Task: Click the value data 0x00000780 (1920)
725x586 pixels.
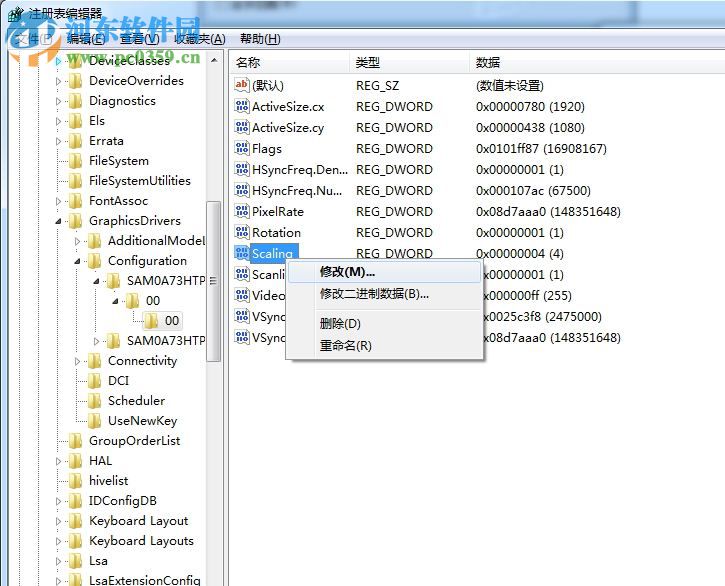Action: [x=530, y=106]
